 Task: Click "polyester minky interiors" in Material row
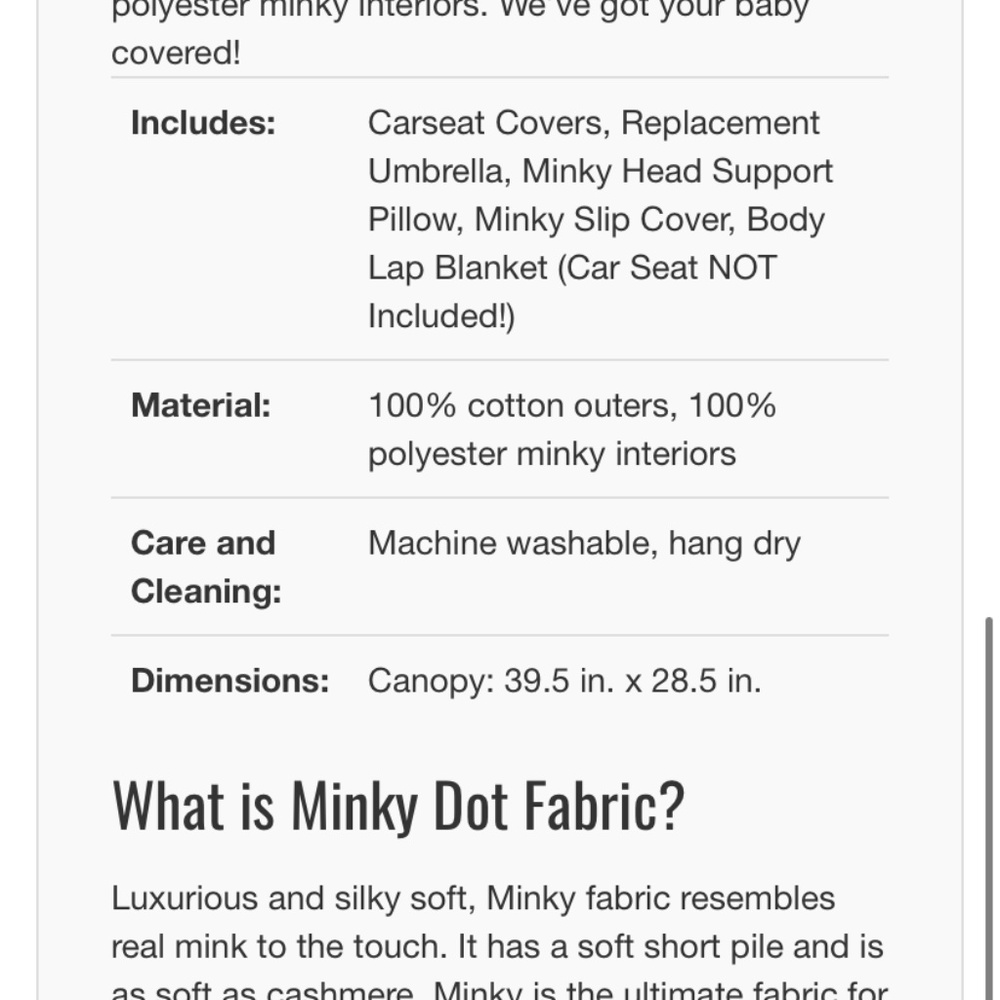click(552, 454)
